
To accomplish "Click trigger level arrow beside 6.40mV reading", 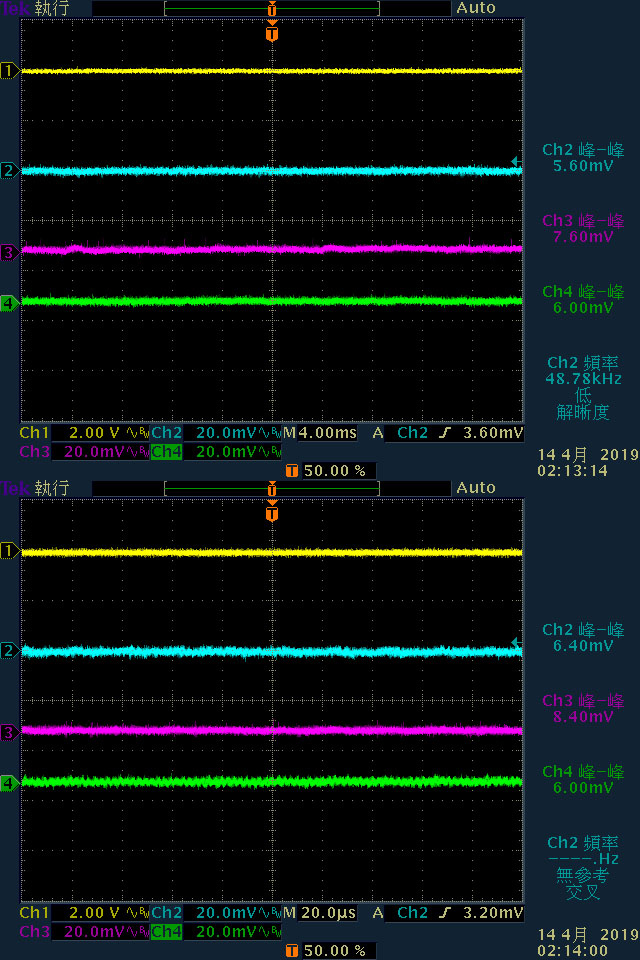I will click(516, 642).
